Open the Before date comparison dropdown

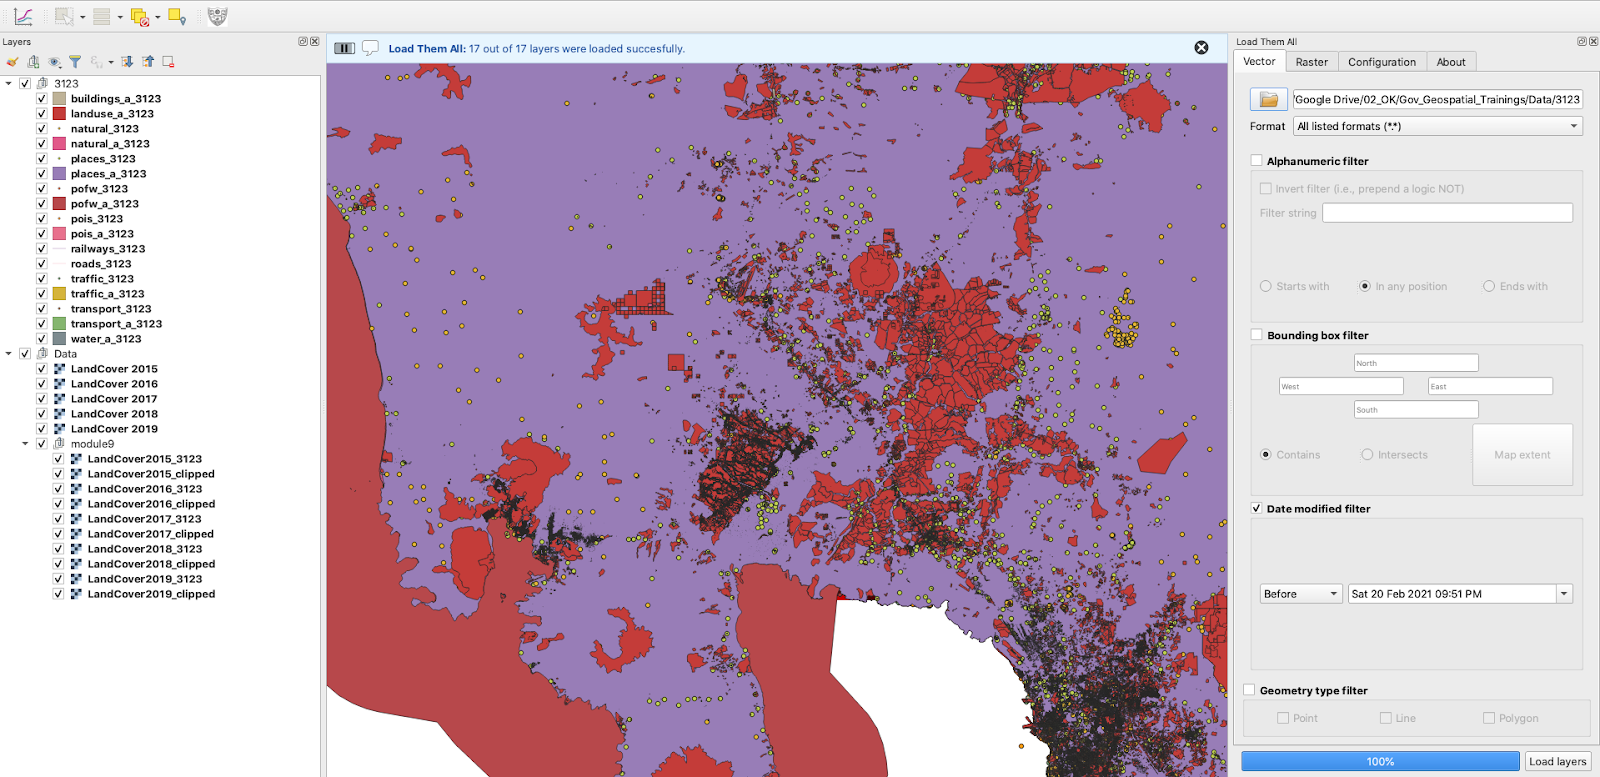[x=1300, y=594]
